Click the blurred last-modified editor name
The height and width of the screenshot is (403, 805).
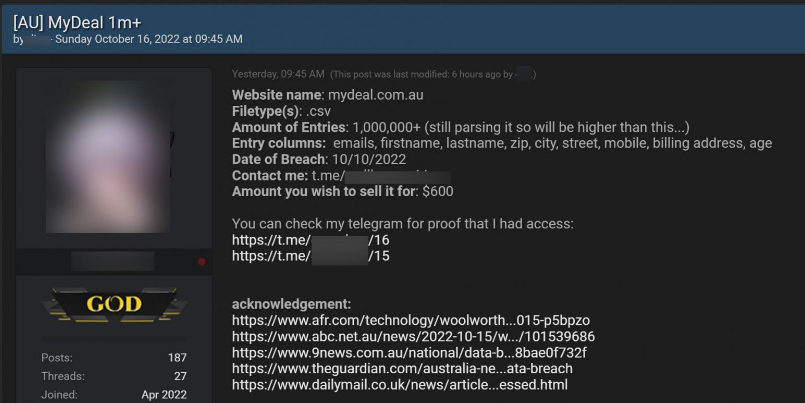524,74
